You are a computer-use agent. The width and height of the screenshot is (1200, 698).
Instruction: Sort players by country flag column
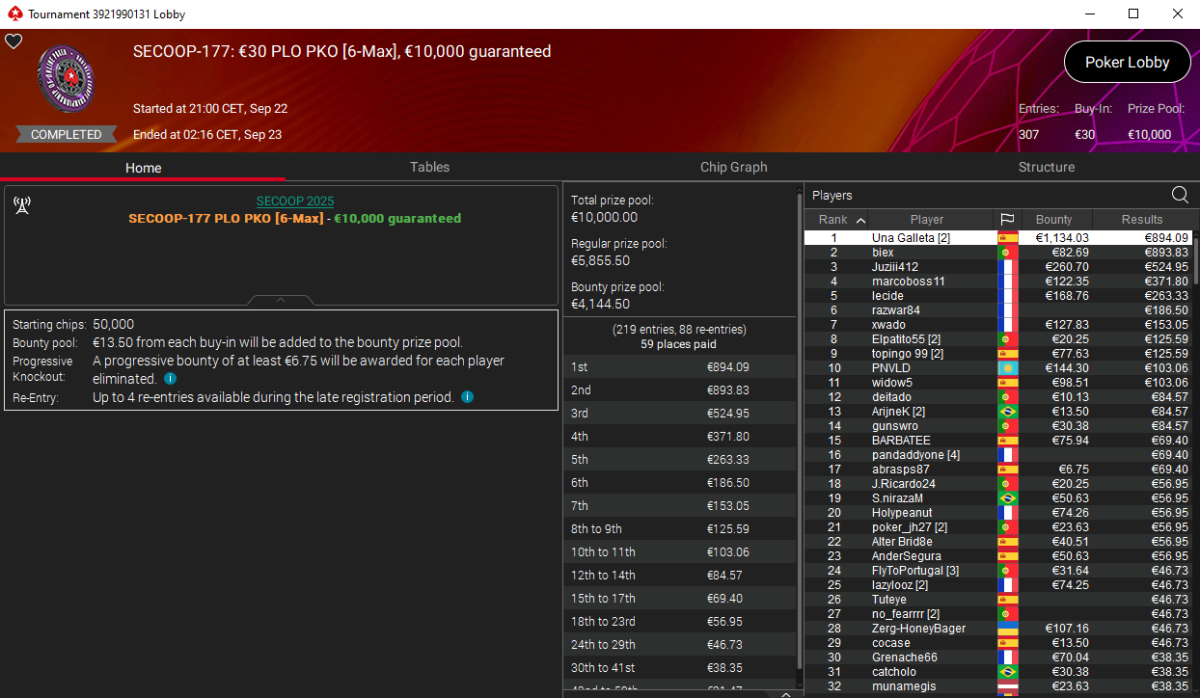1006,219
